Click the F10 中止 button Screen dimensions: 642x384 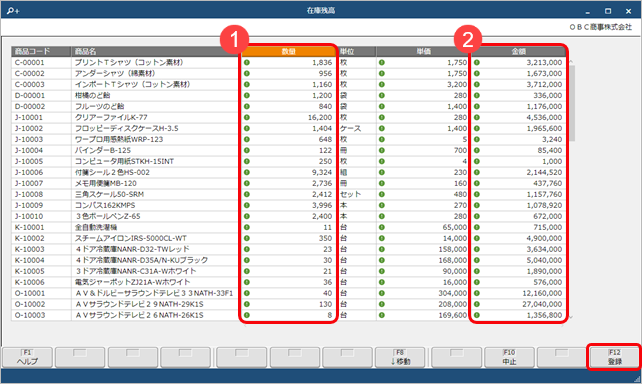coord(509,357)
